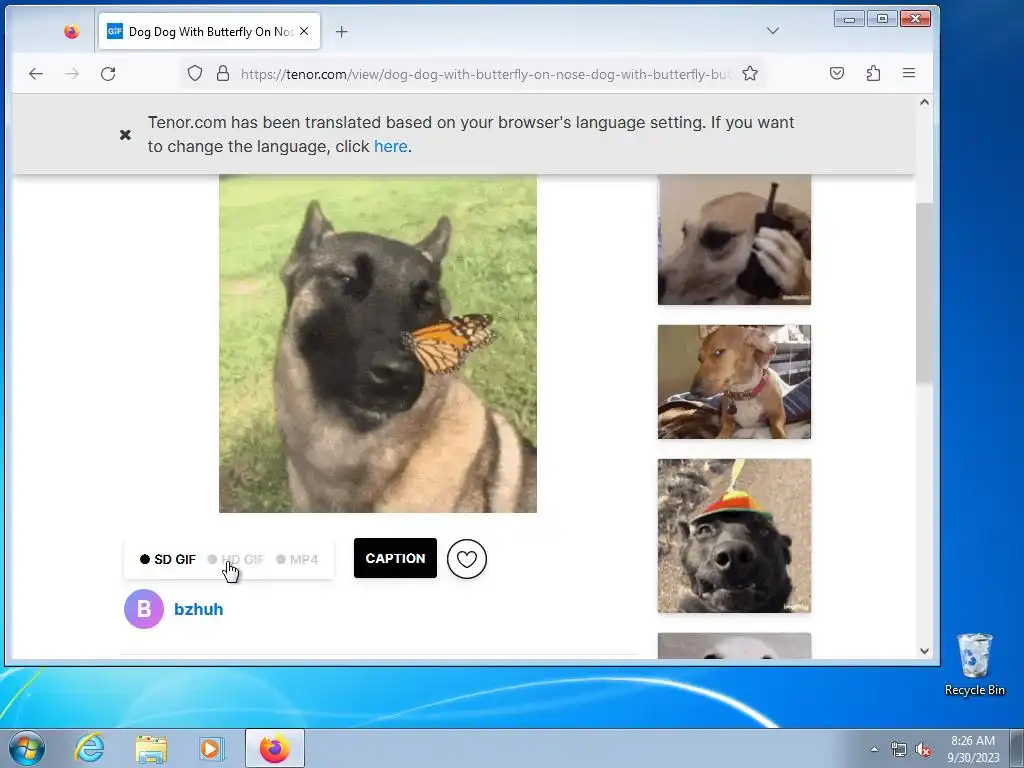Open Windows Media Player from taskbar
1024x768 pixels.
pos(212,748)
